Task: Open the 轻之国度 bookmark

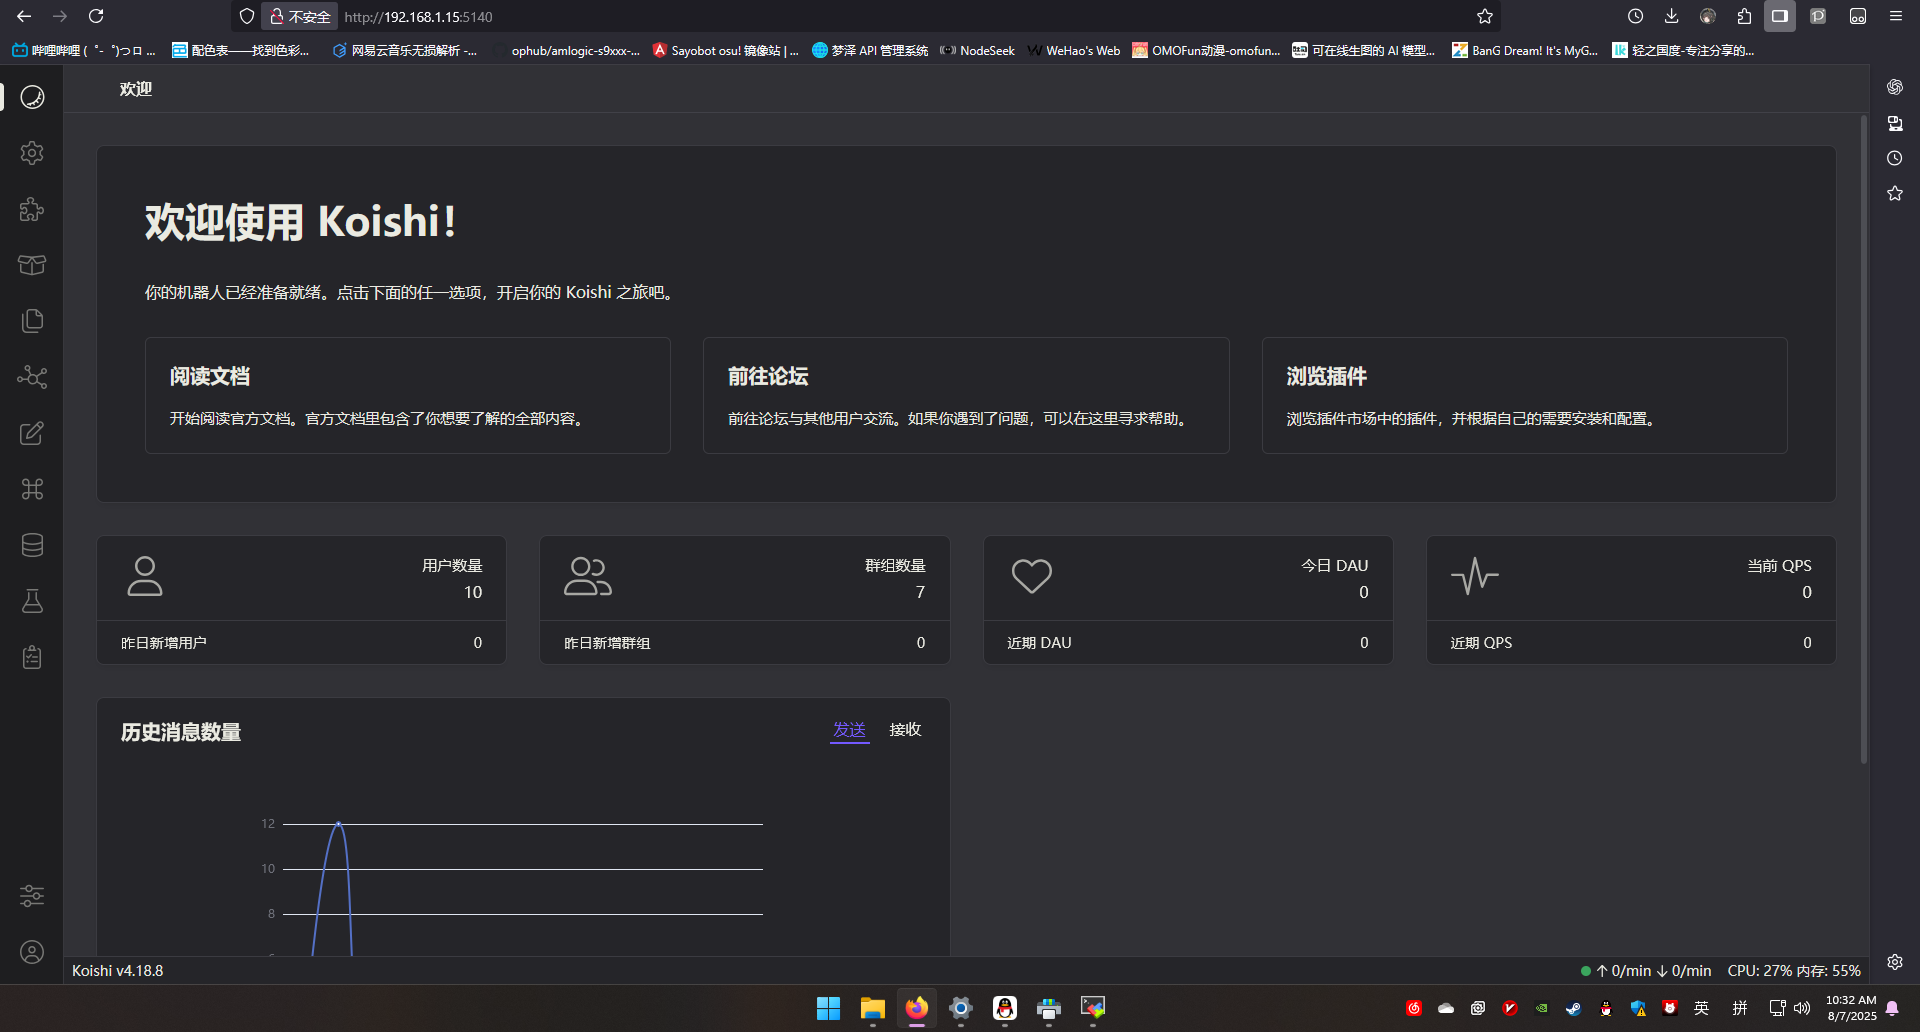Action: [1683, 50]
